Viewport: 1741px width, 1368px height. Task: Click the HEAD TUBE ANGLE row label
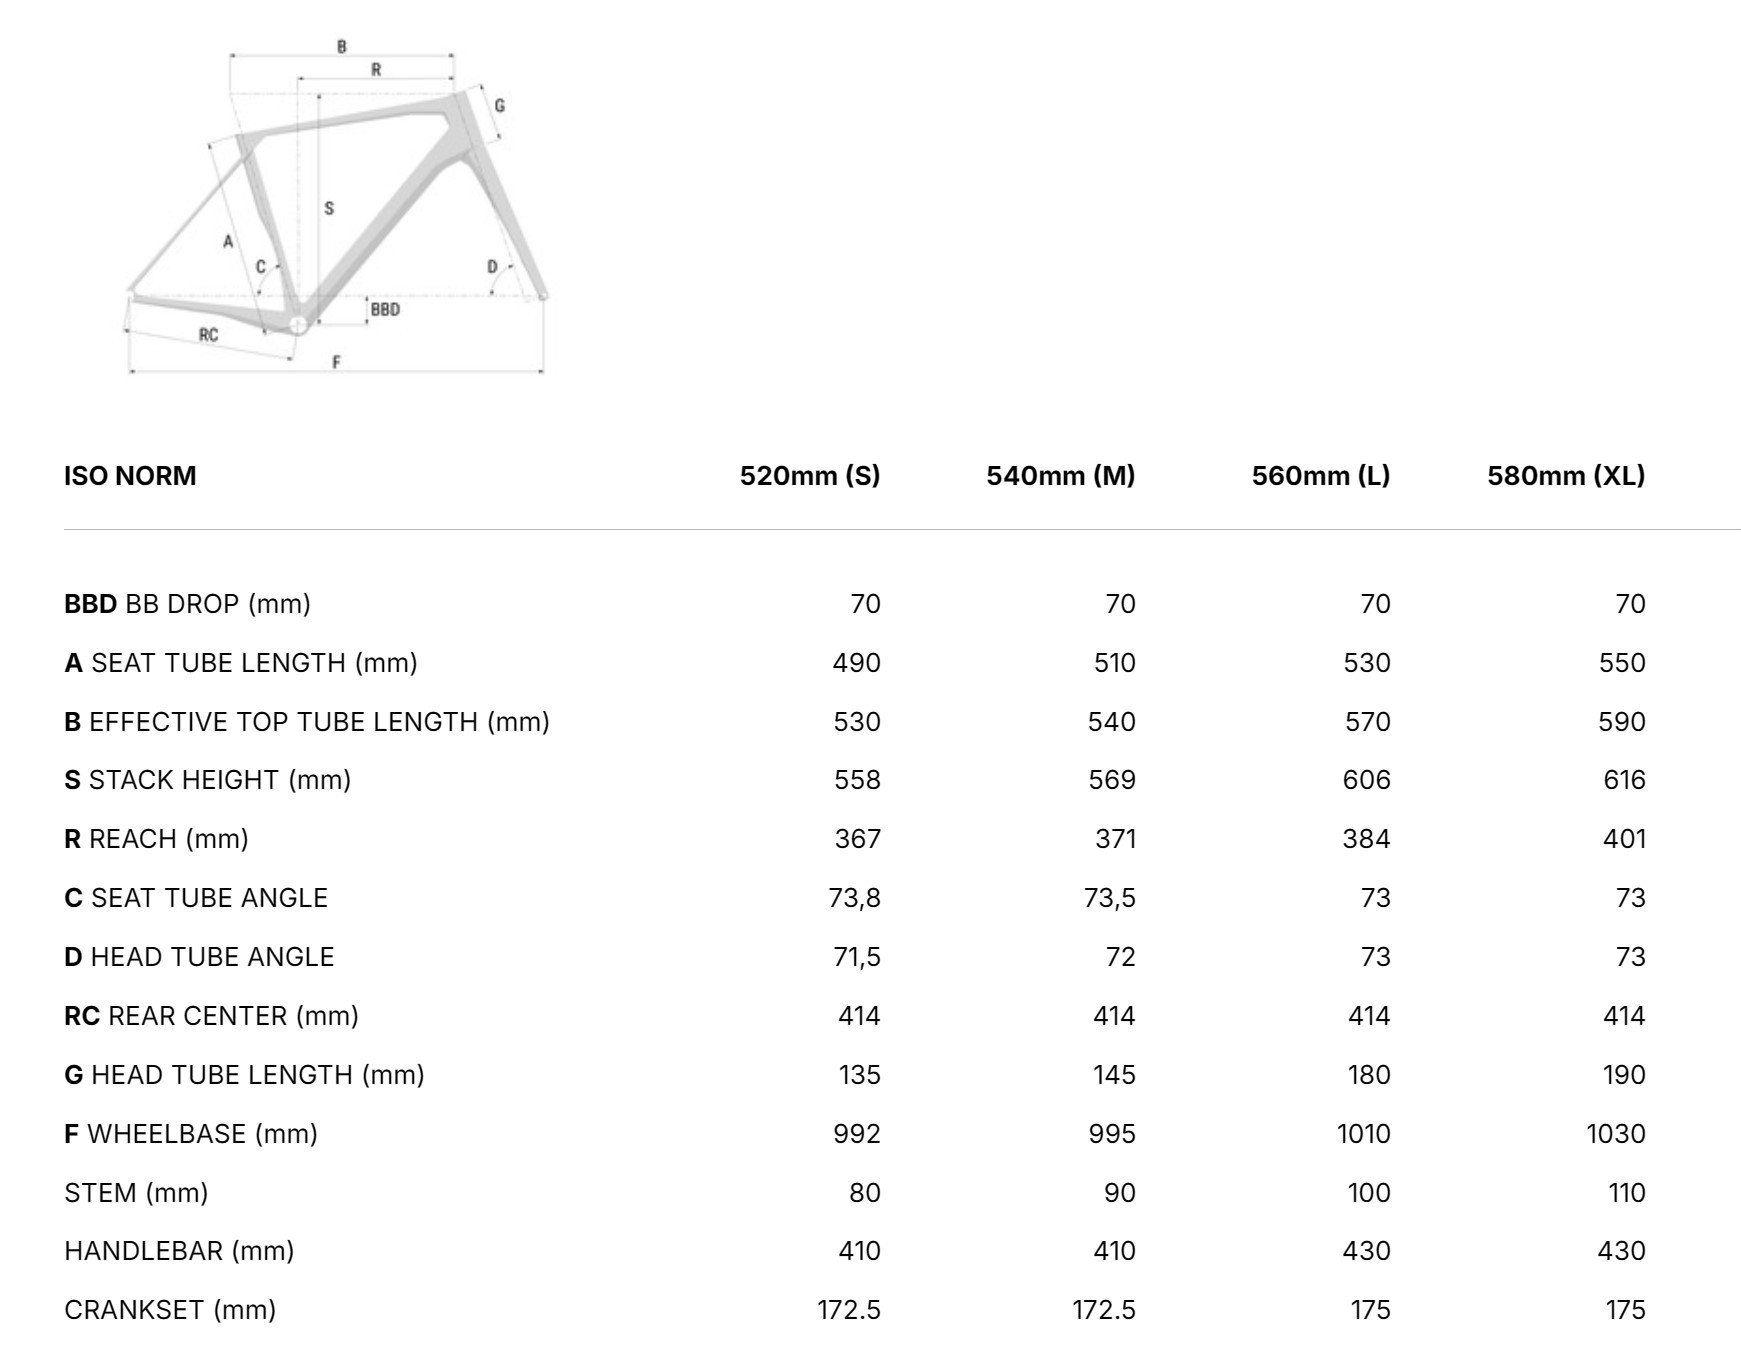(x=199, y=957)
